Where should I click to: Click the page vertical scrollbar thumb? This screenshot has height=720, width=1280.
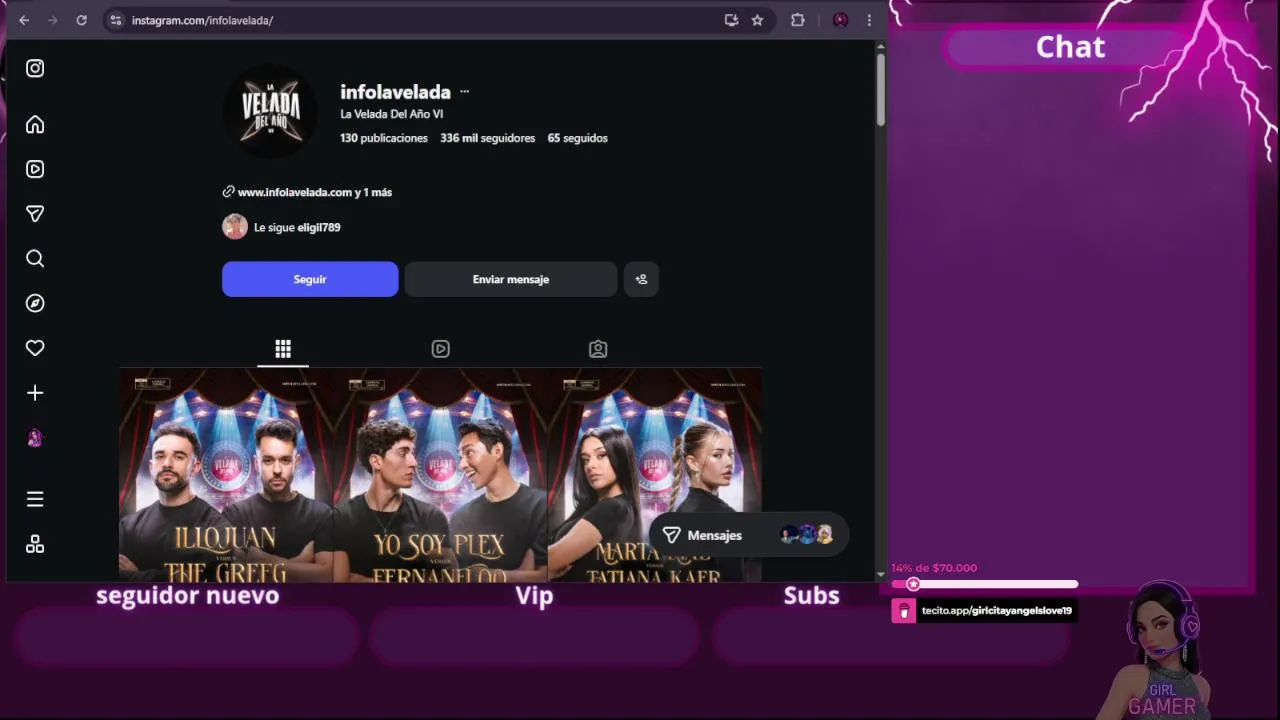click(881, 88)
